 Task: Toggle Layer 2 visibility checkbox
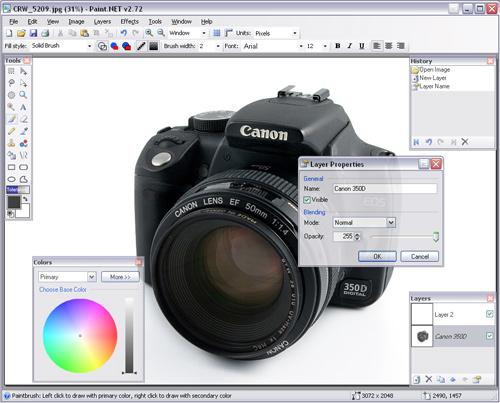(489, 314)
